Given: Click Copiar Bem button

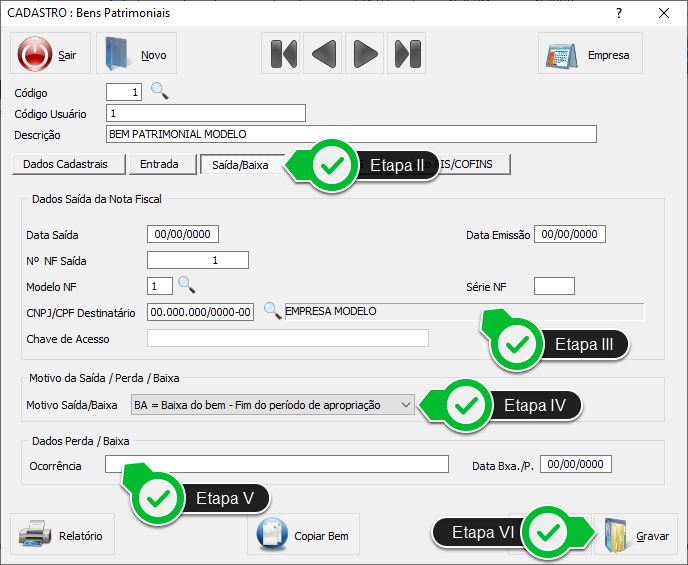Looking at the screenshot, I should [x=303, y=535].
